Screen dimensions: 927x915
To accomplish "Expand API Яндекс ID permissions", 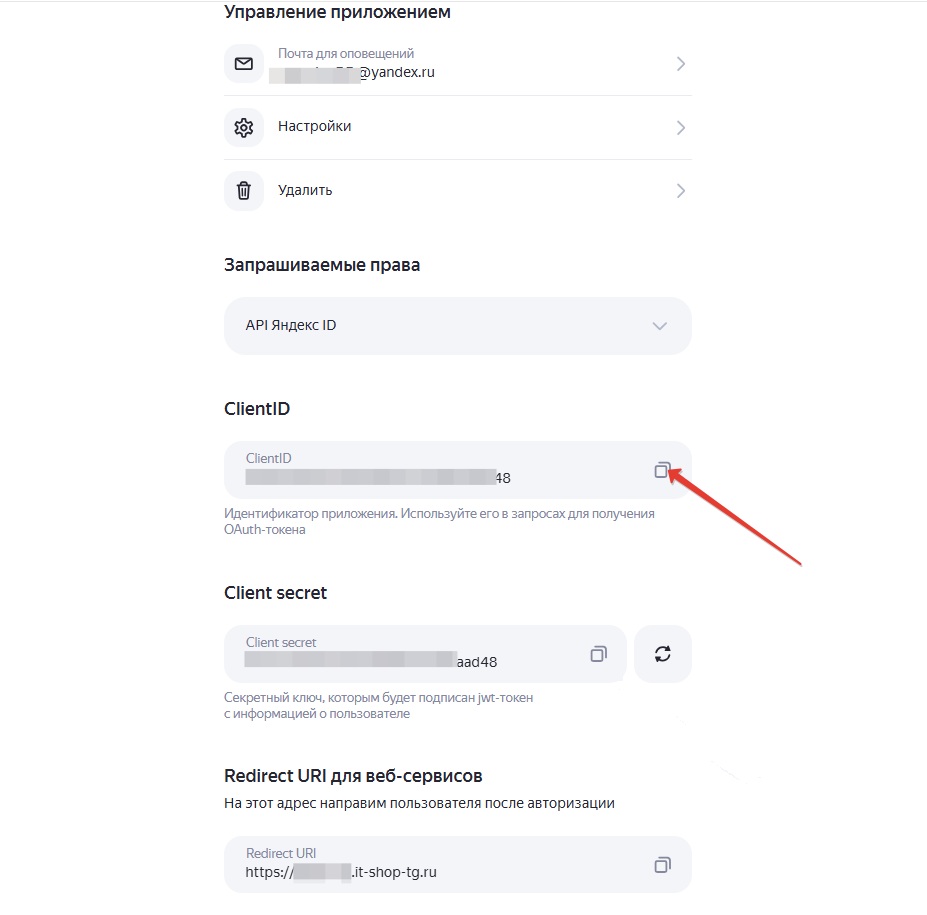I will (660, 326).
